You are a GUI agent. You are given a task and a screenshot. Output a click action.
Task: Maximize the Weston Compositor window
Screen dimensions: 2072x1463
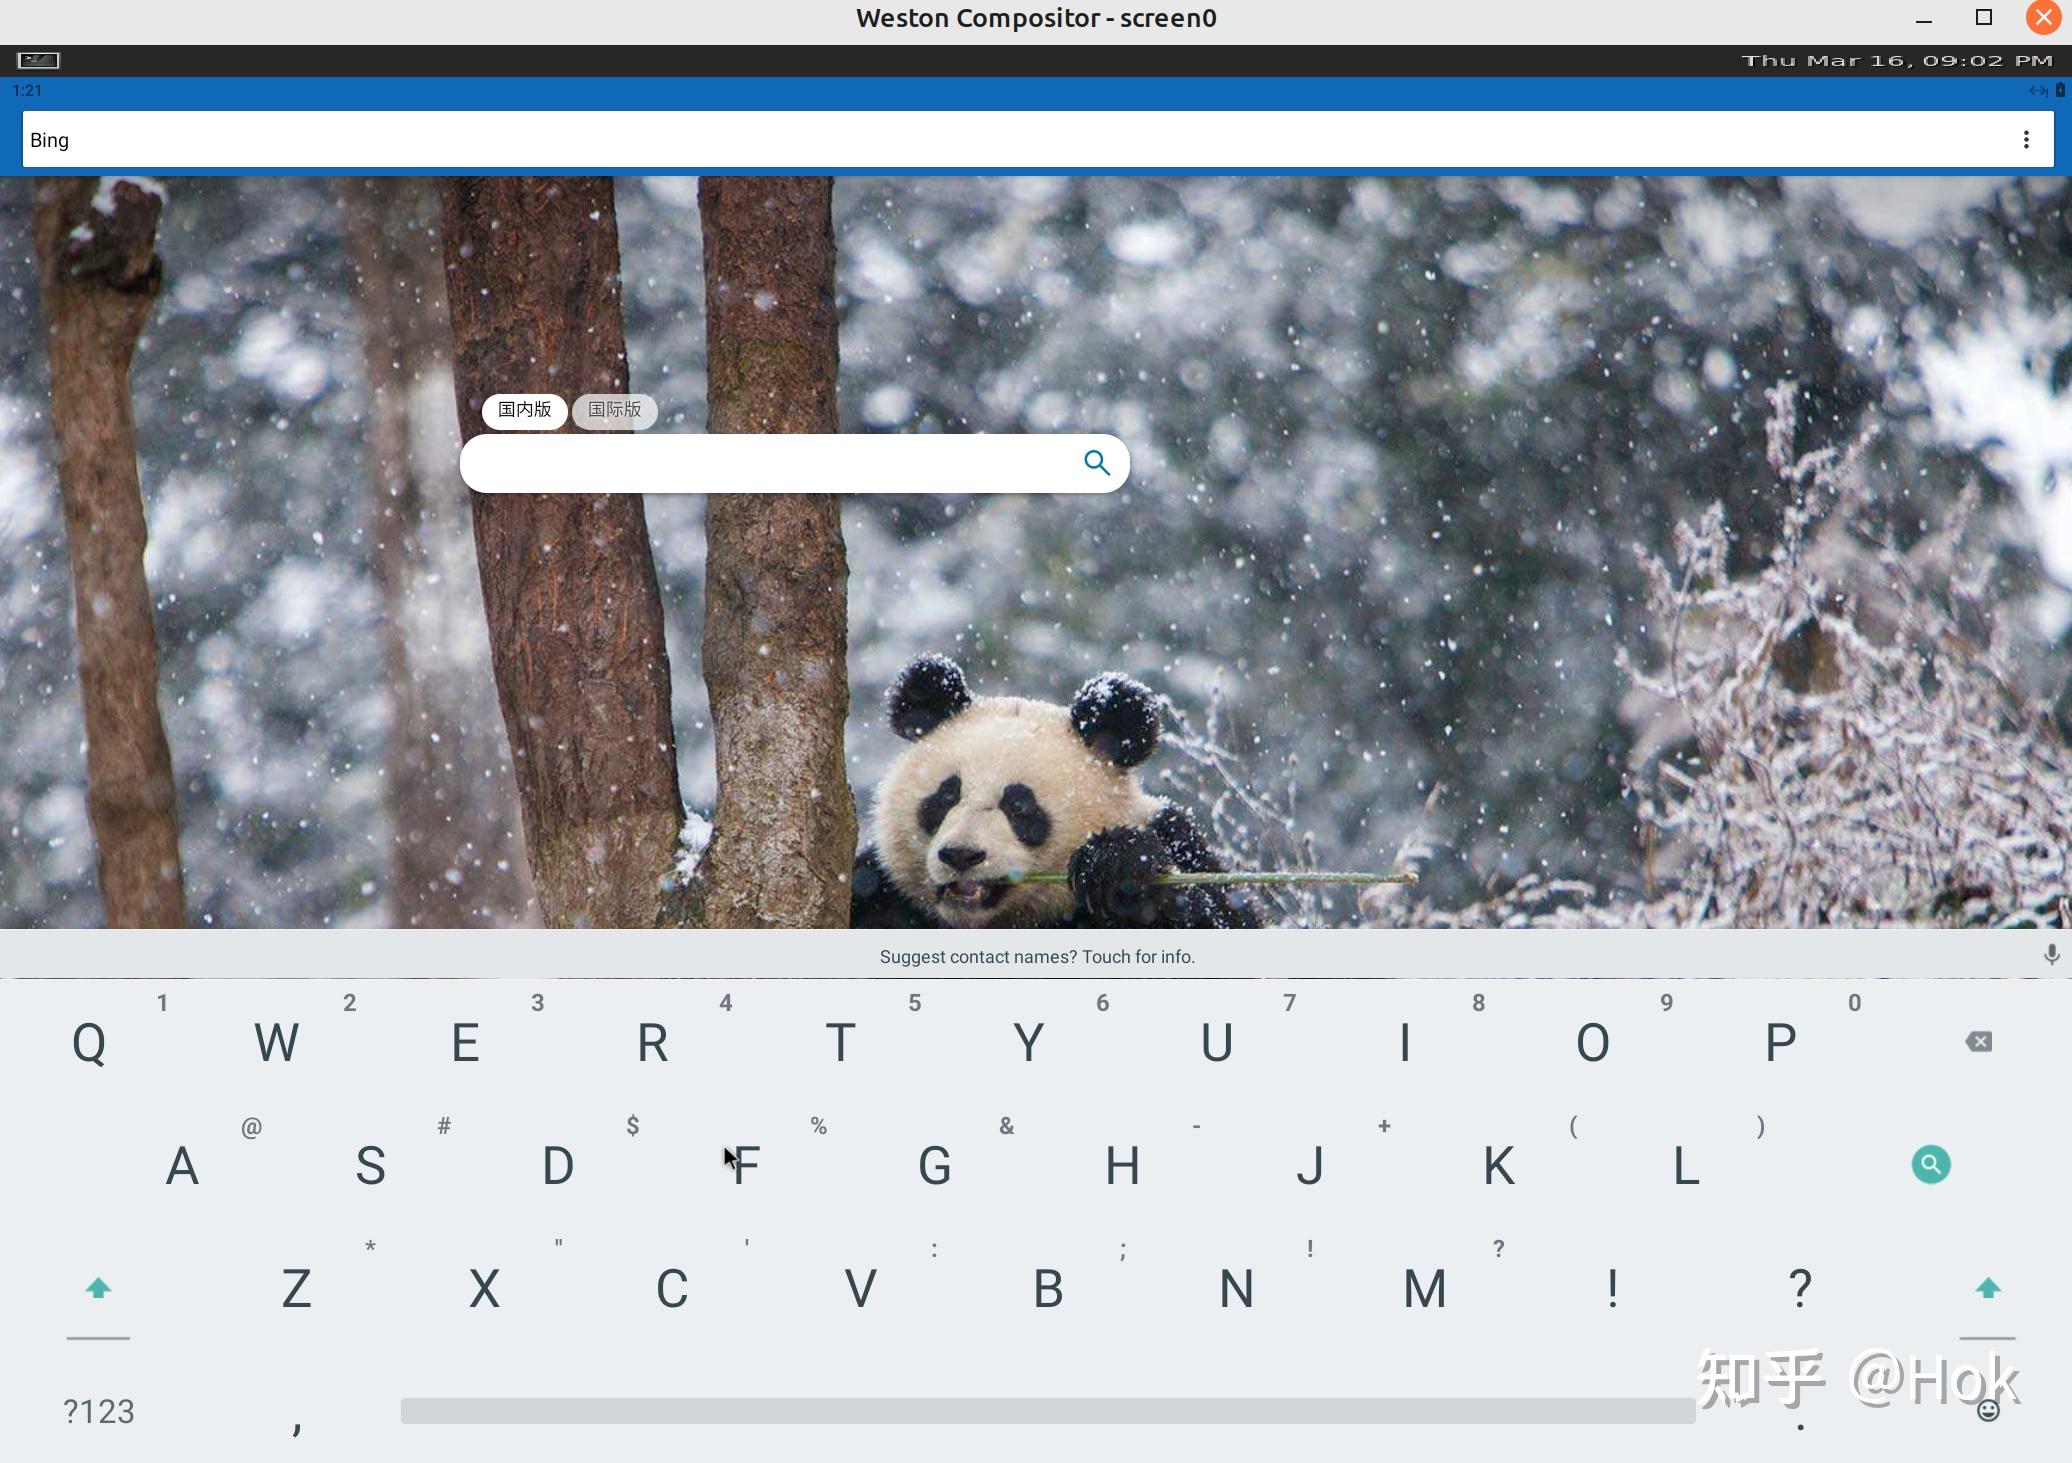pyautogui.click(x=1984, y=18)
